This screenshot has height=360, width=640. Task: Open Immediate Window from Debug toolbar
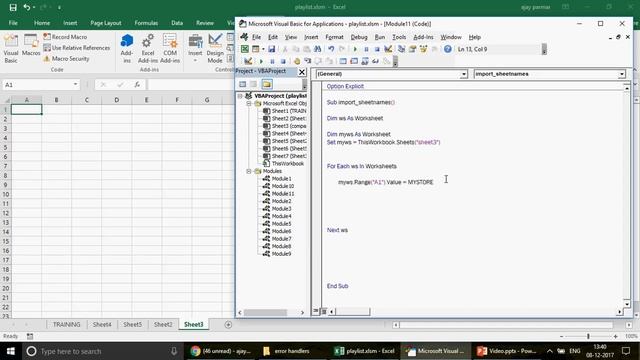[x=354, y=61]
